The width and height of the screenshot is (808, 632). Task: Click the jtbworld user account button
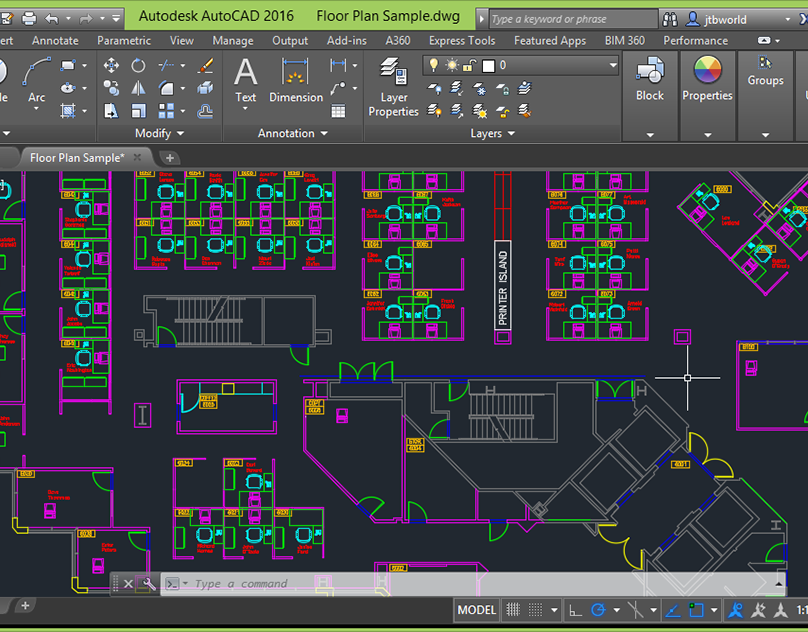tap(716, 19)
